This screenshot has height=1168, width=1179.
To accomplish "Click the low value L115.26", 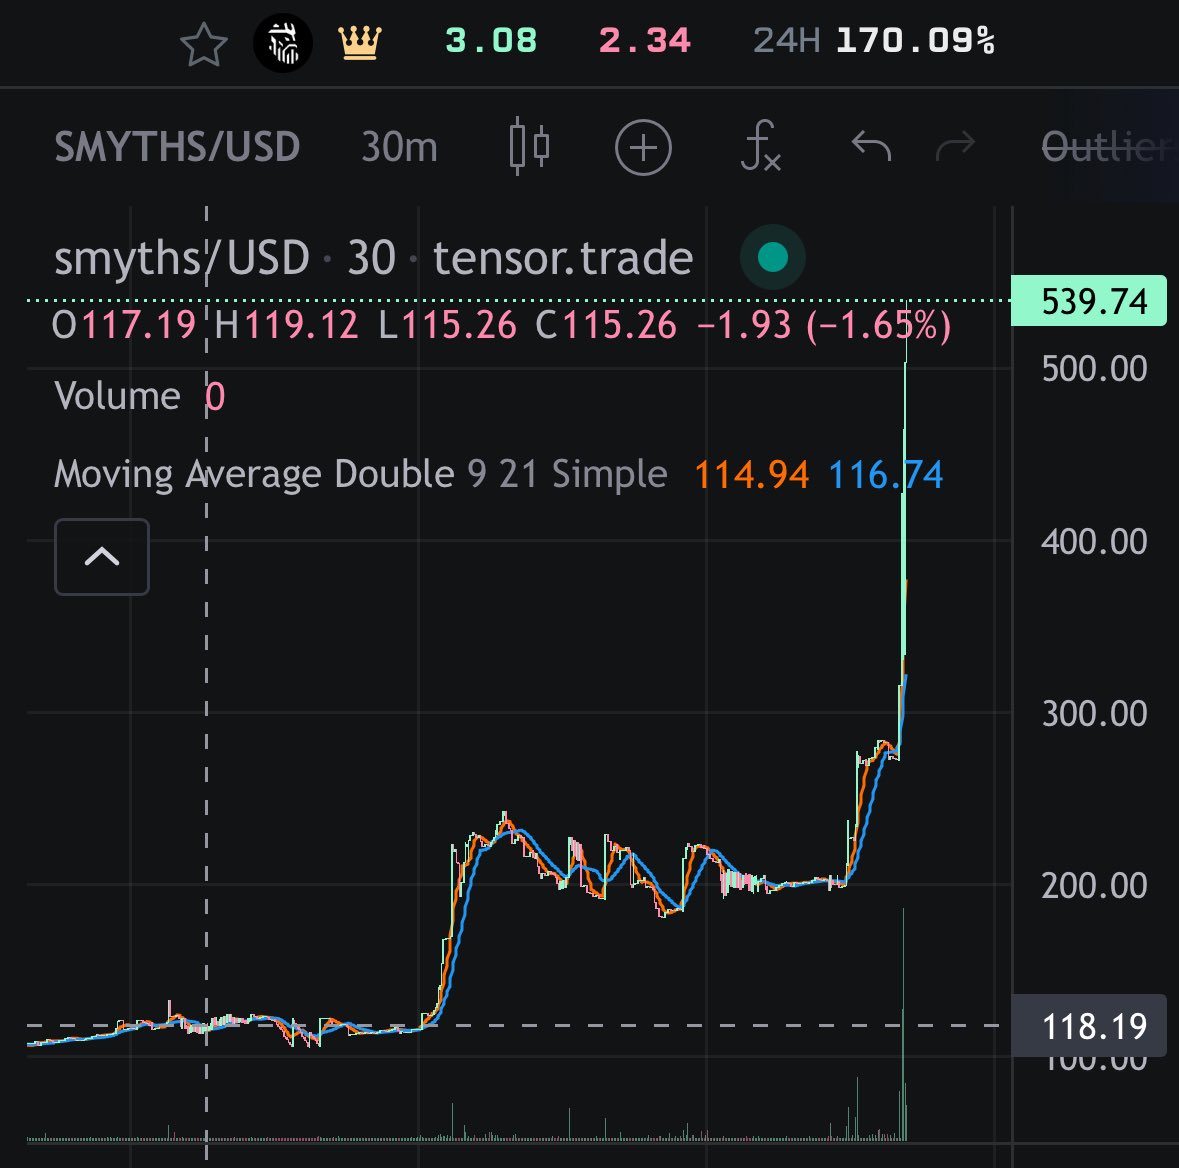I will coord(447,326).
